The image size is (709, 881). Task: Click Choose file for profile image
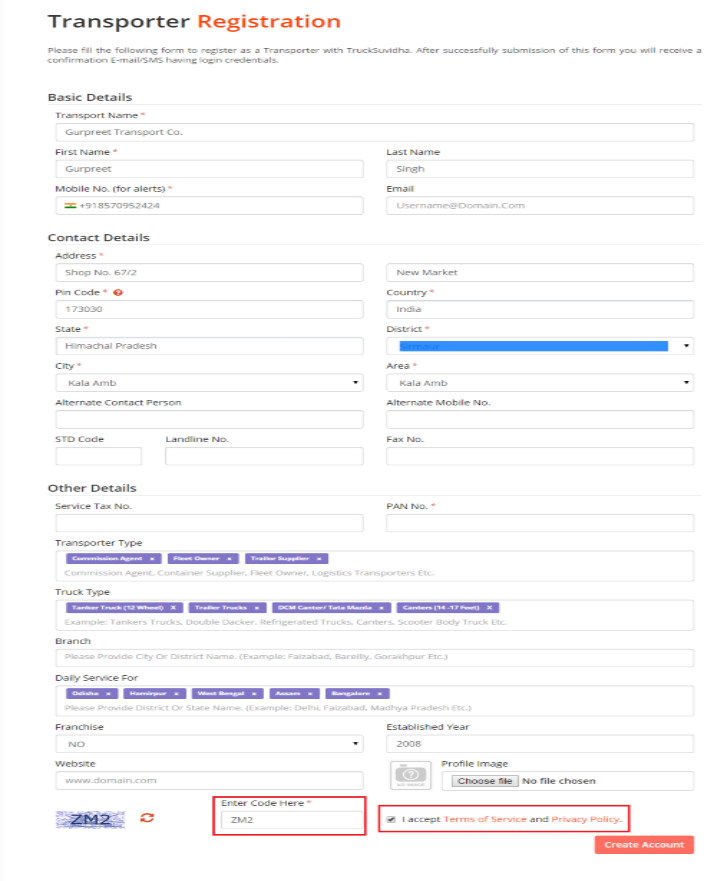[485, 780]
